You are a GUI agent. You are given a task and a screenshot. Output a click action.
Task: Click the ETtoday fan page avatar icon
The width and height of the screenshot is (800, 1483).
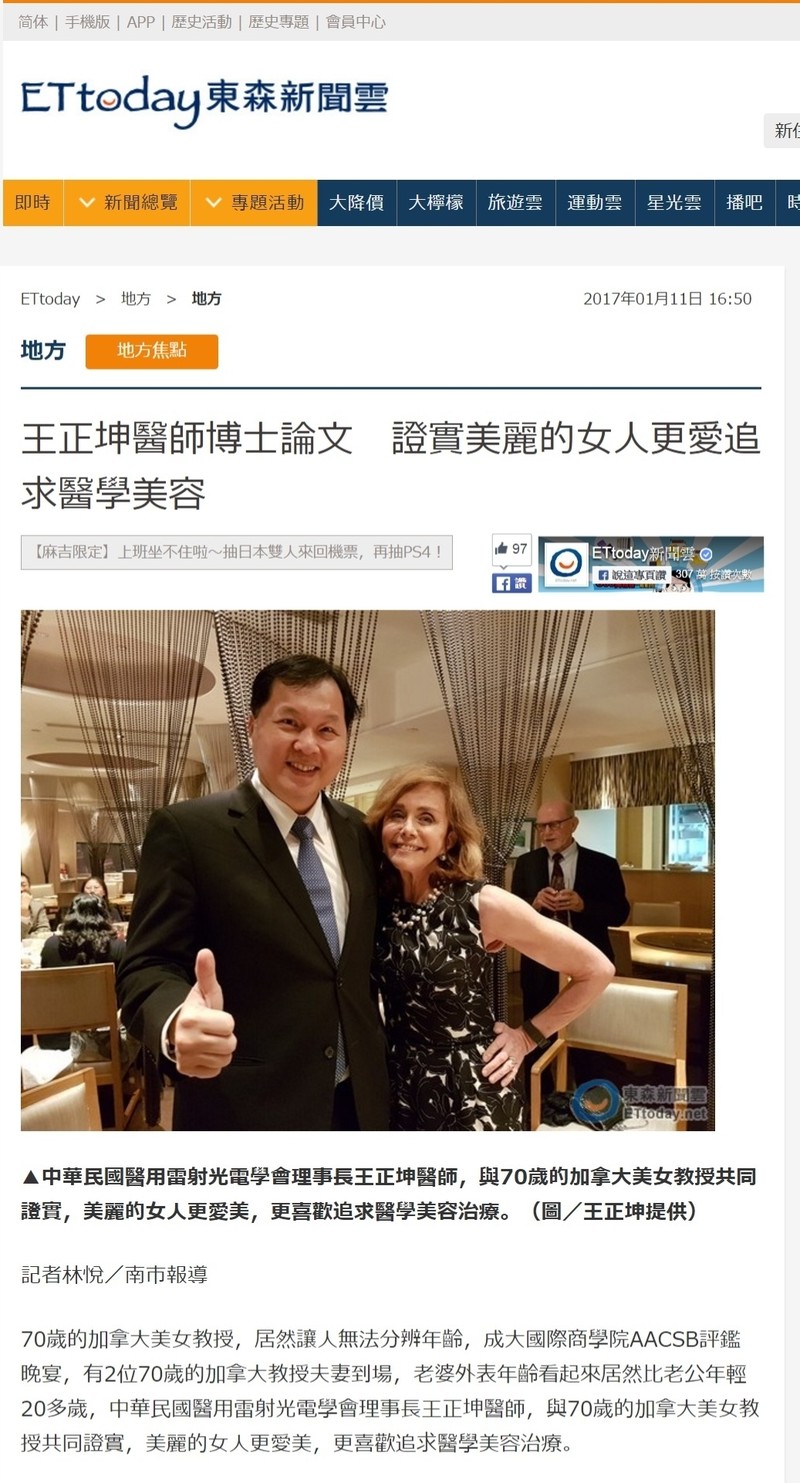566,564
